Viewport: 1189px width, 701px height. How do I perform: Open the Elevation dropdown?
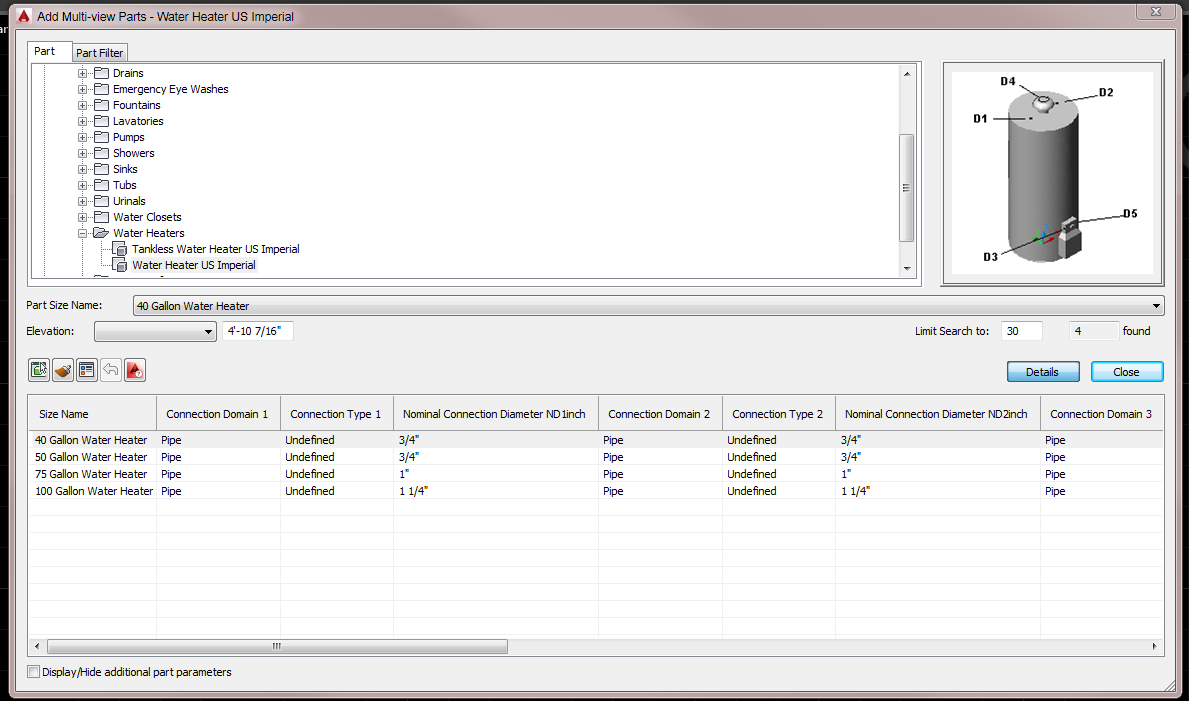click(x=155, y=332)
